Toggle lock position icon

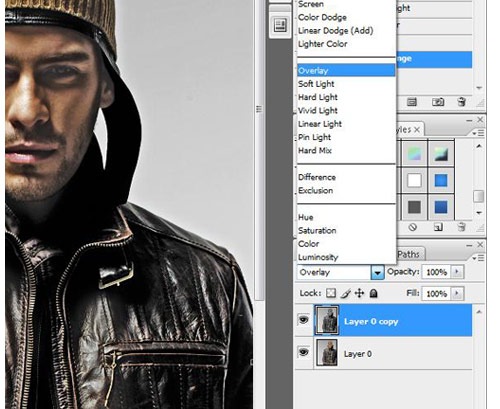coord(359,293)
